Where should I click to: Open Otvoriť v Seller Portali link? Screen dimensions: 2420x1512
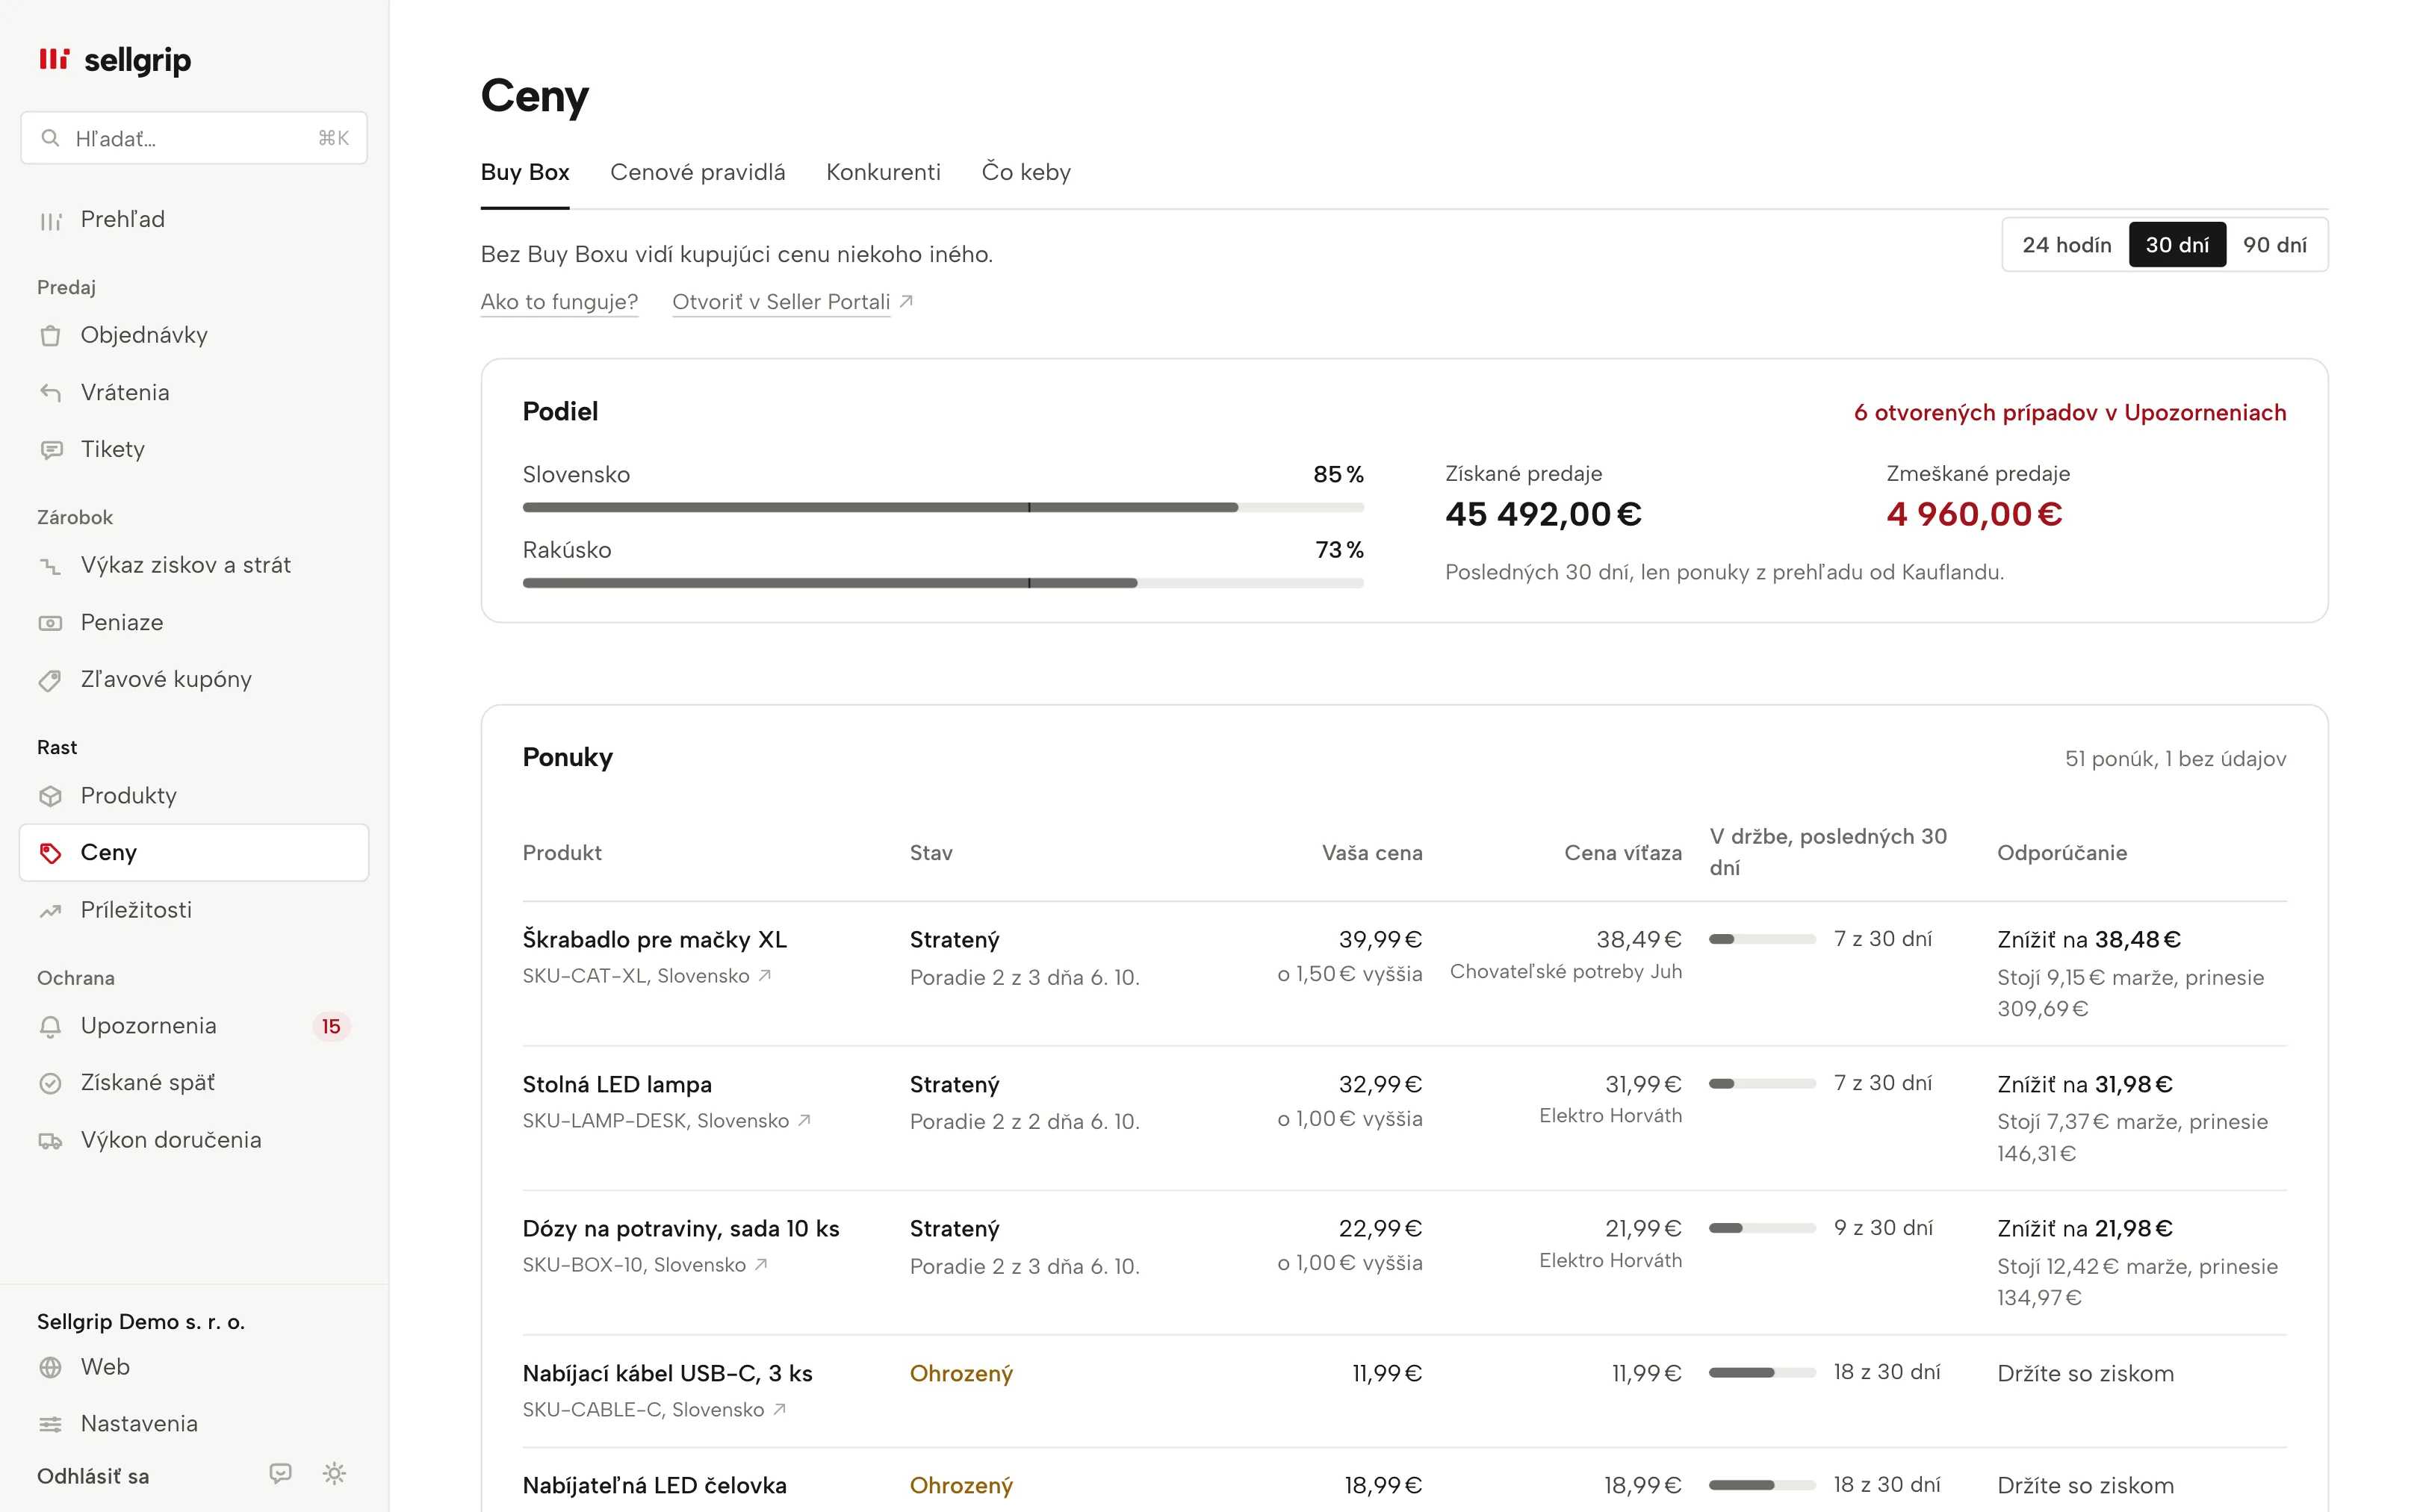coord(792,302)
